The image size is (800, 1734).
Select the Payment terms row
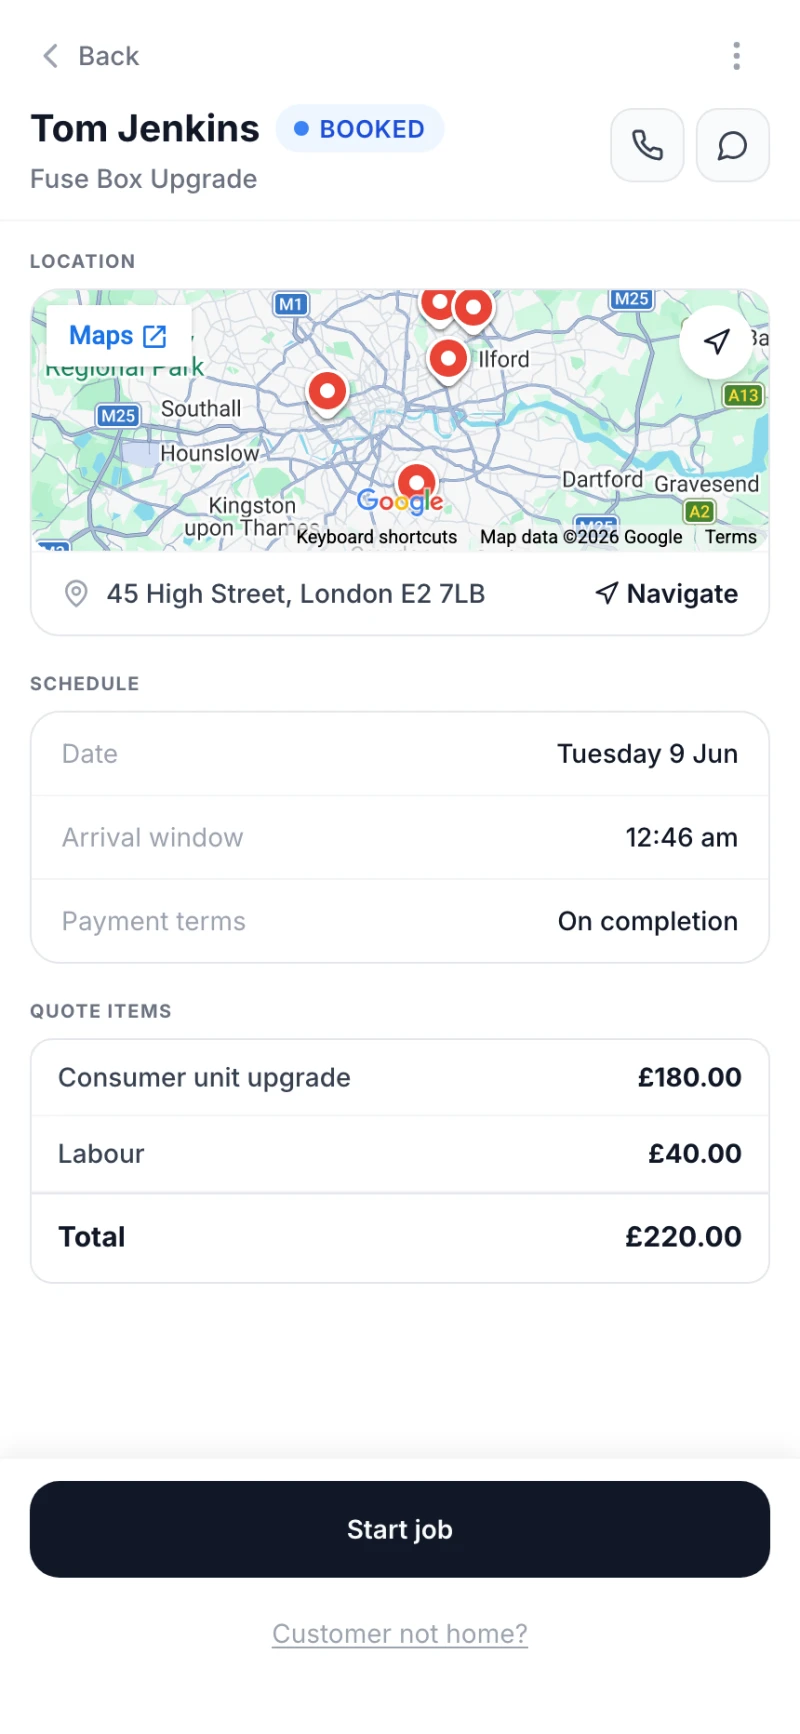click(400, 922)
